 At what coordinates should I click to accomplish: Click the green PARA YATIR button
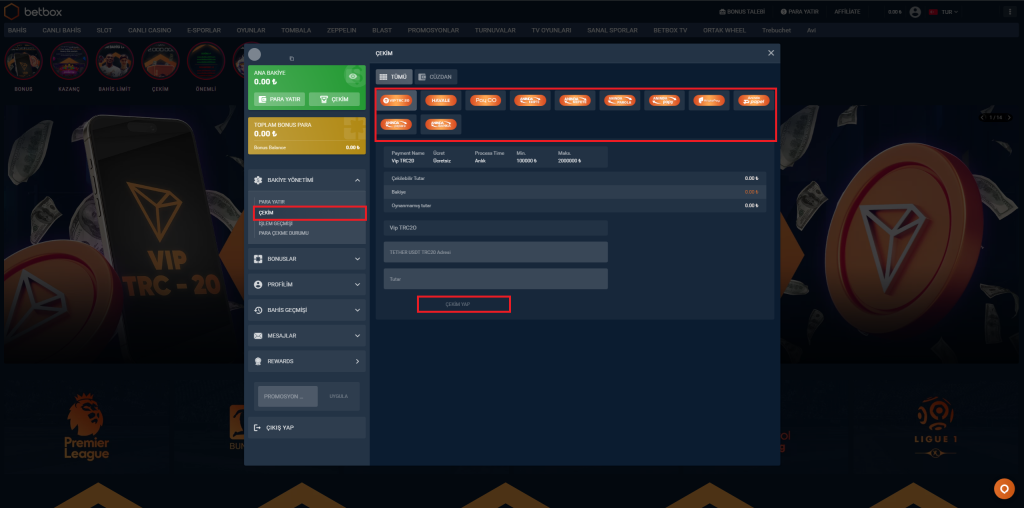(x=279, y=99)
